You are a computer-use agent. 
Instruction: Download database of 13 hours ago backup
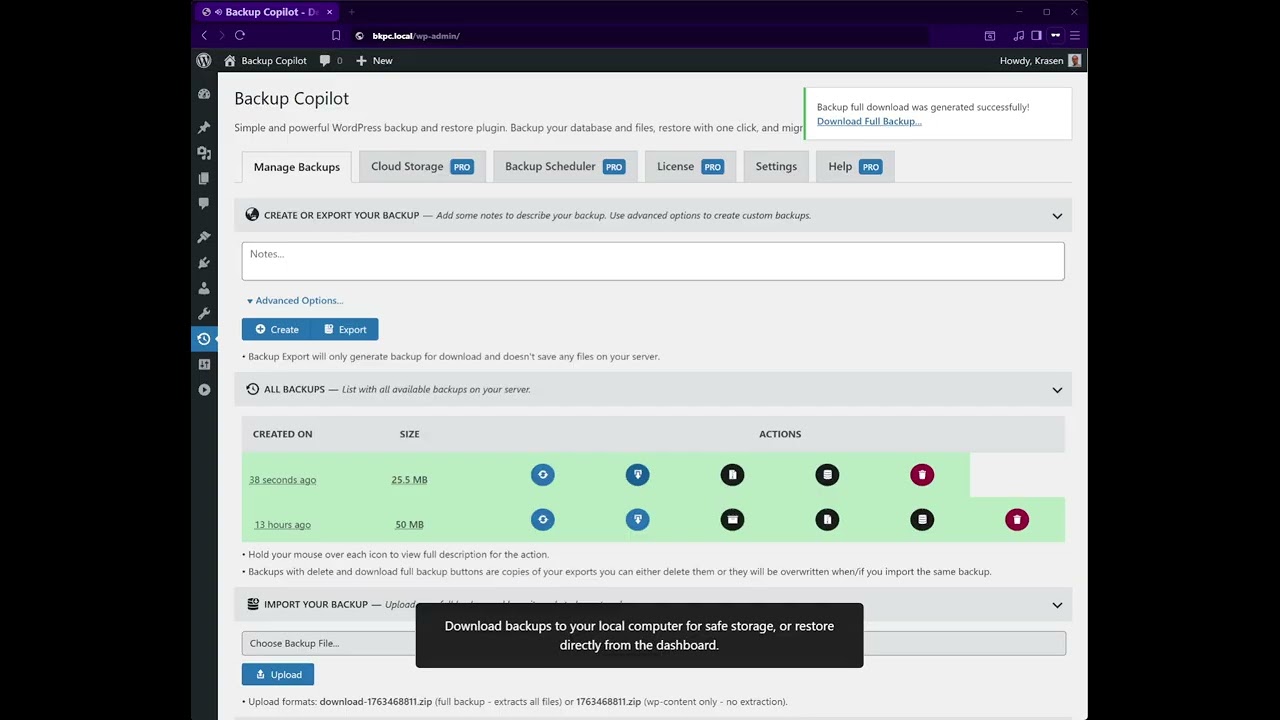click(x=922, y=519)
